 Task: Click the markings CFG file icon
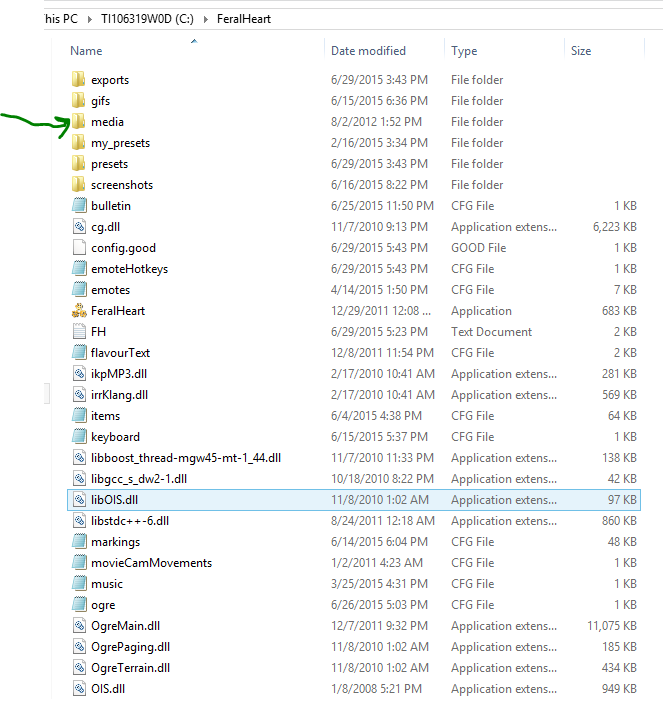point(79,541)
